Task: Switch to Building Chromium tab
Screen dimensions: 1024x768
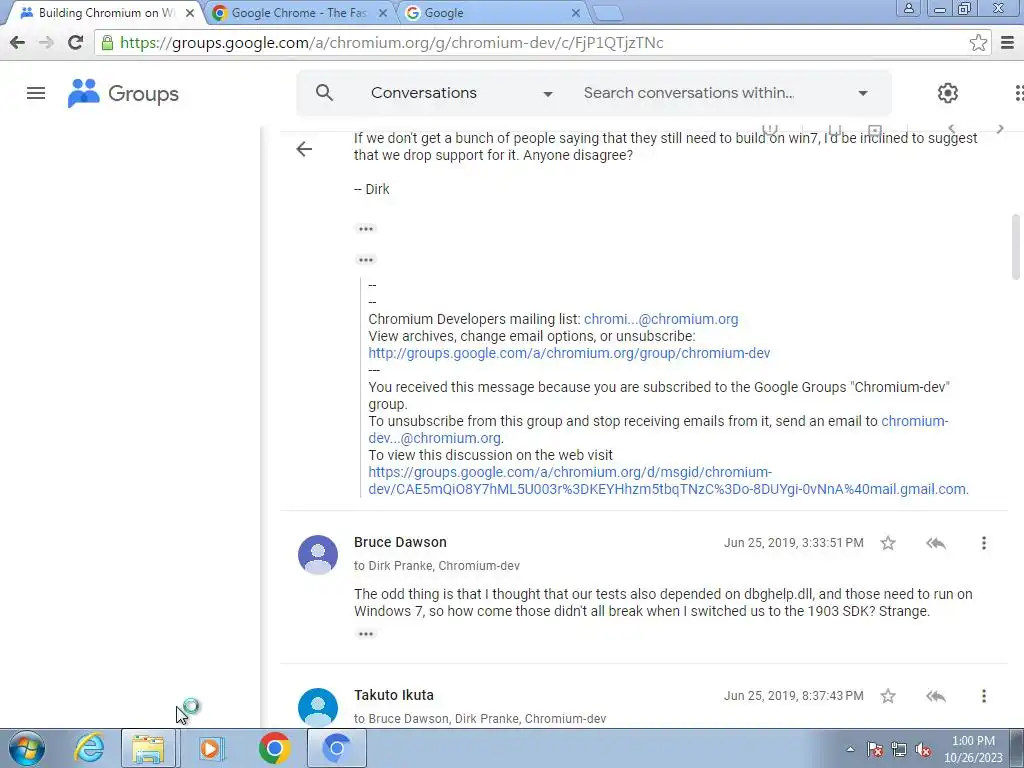Action: 104,12
